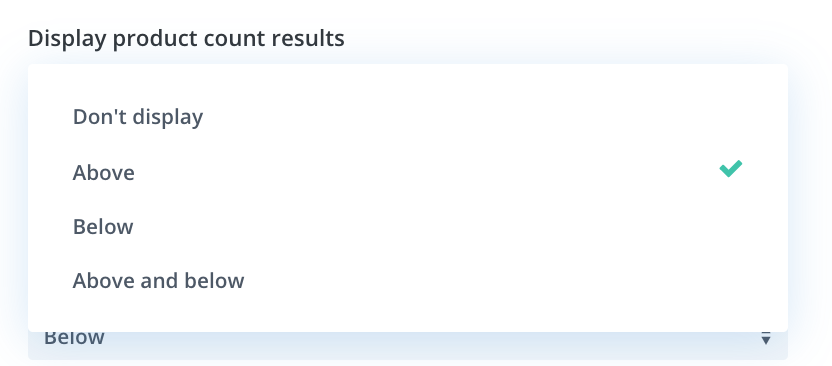
Task: Keep the currently checked Above entry
Action: pyautogui.click(x=408, y=172)
